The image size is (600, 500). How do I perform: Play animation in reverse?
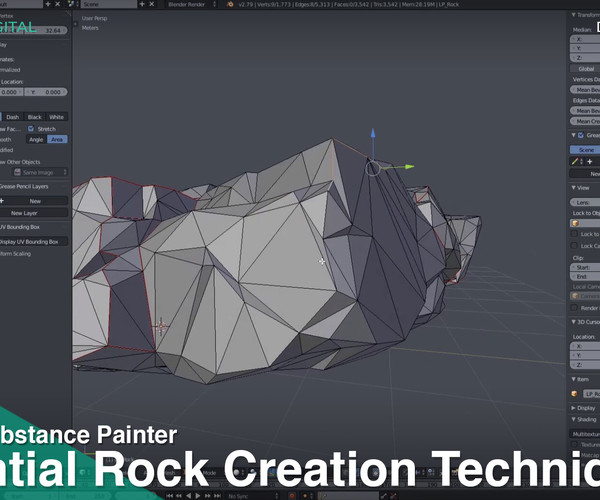tap(188, 496)
